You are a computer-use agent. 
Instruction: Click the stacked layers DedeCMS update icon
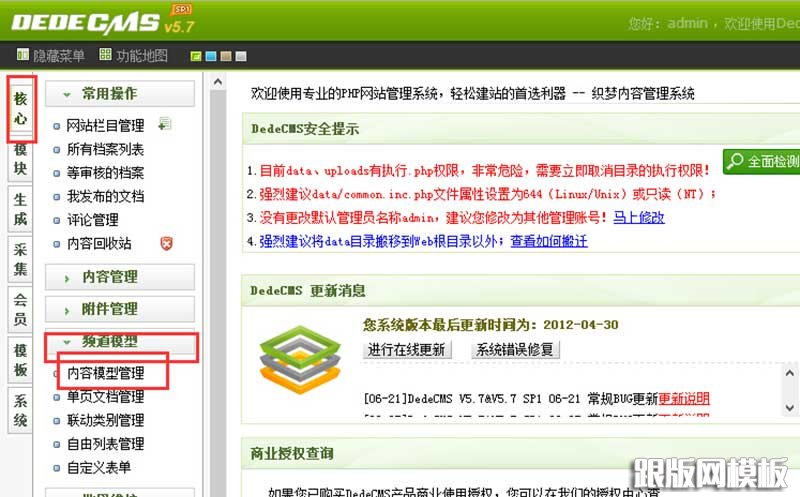pyautogui.click(x=298, y=353)
